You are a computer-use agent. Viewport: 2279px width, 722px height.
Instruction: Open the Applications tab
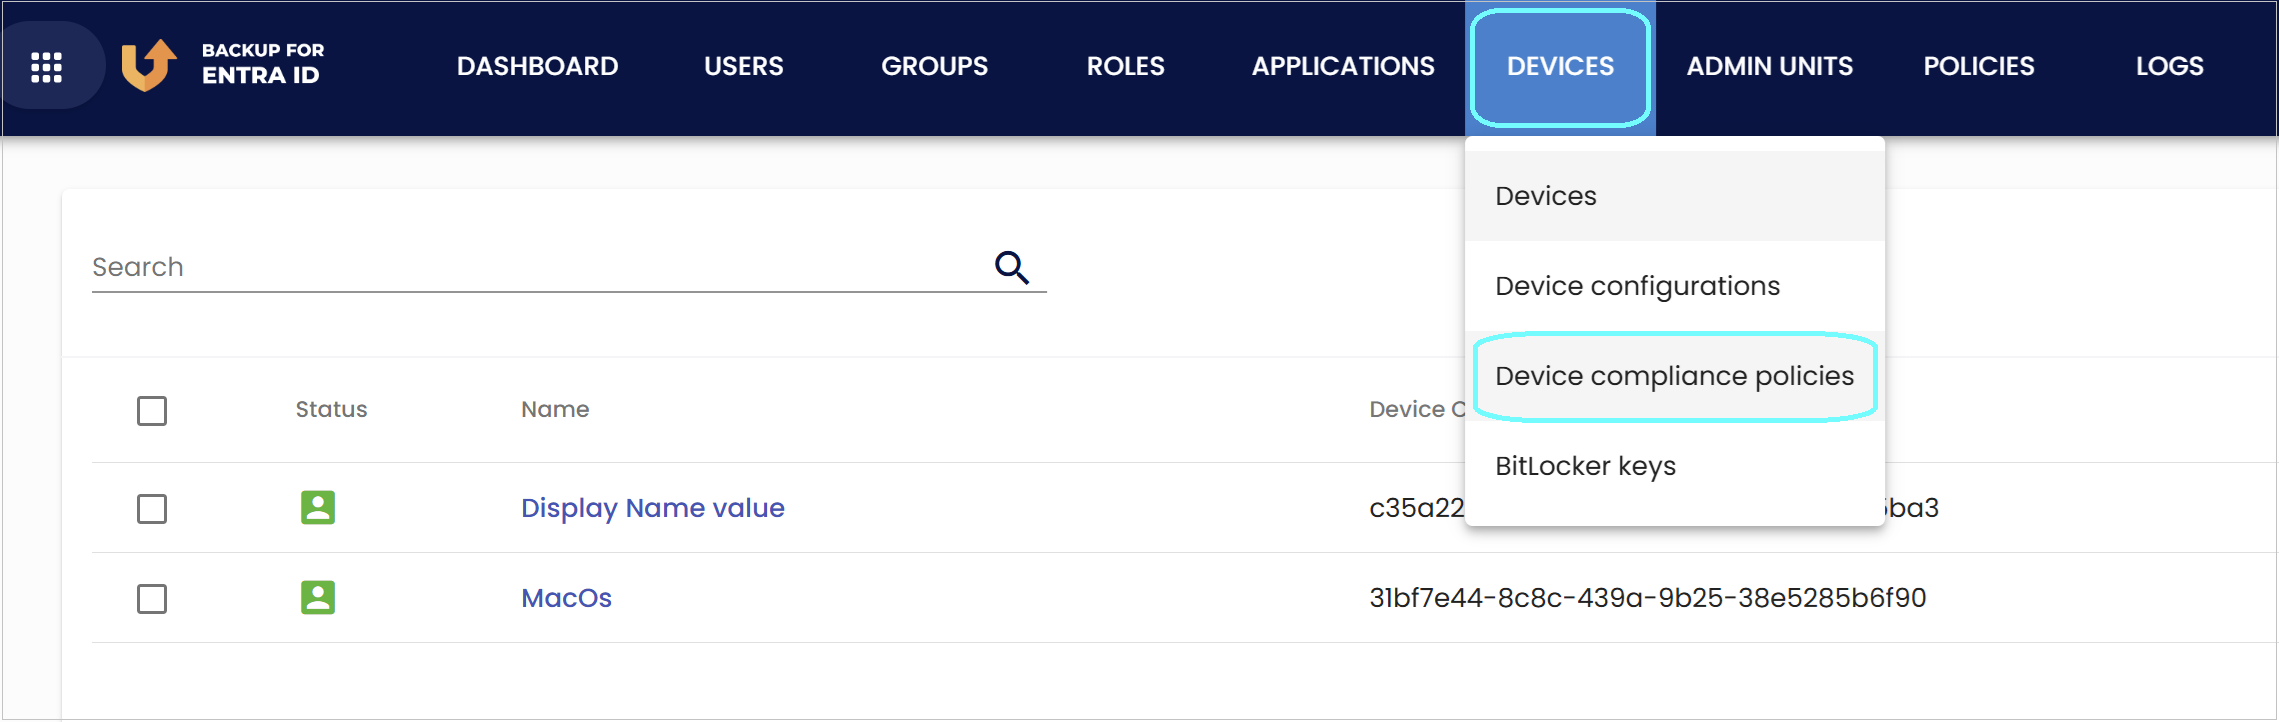1343,66
